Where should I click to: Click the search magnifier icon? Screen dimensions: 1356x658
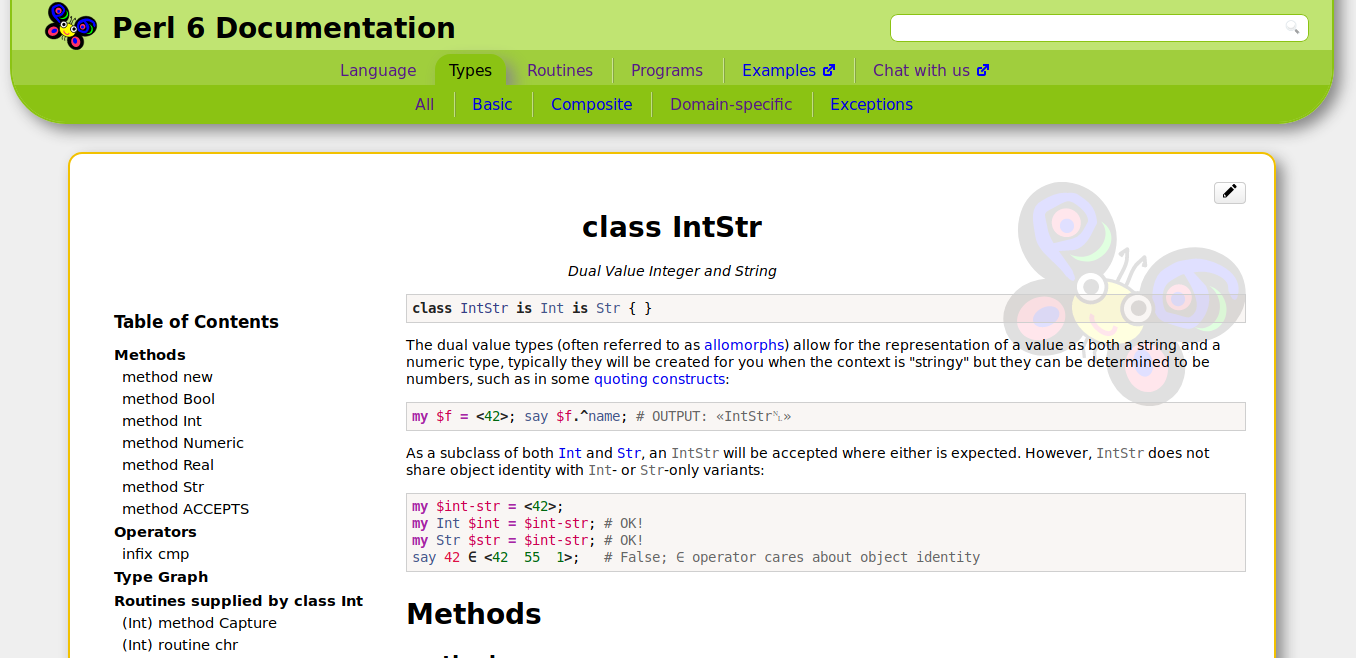click(x=1292, y=28)
